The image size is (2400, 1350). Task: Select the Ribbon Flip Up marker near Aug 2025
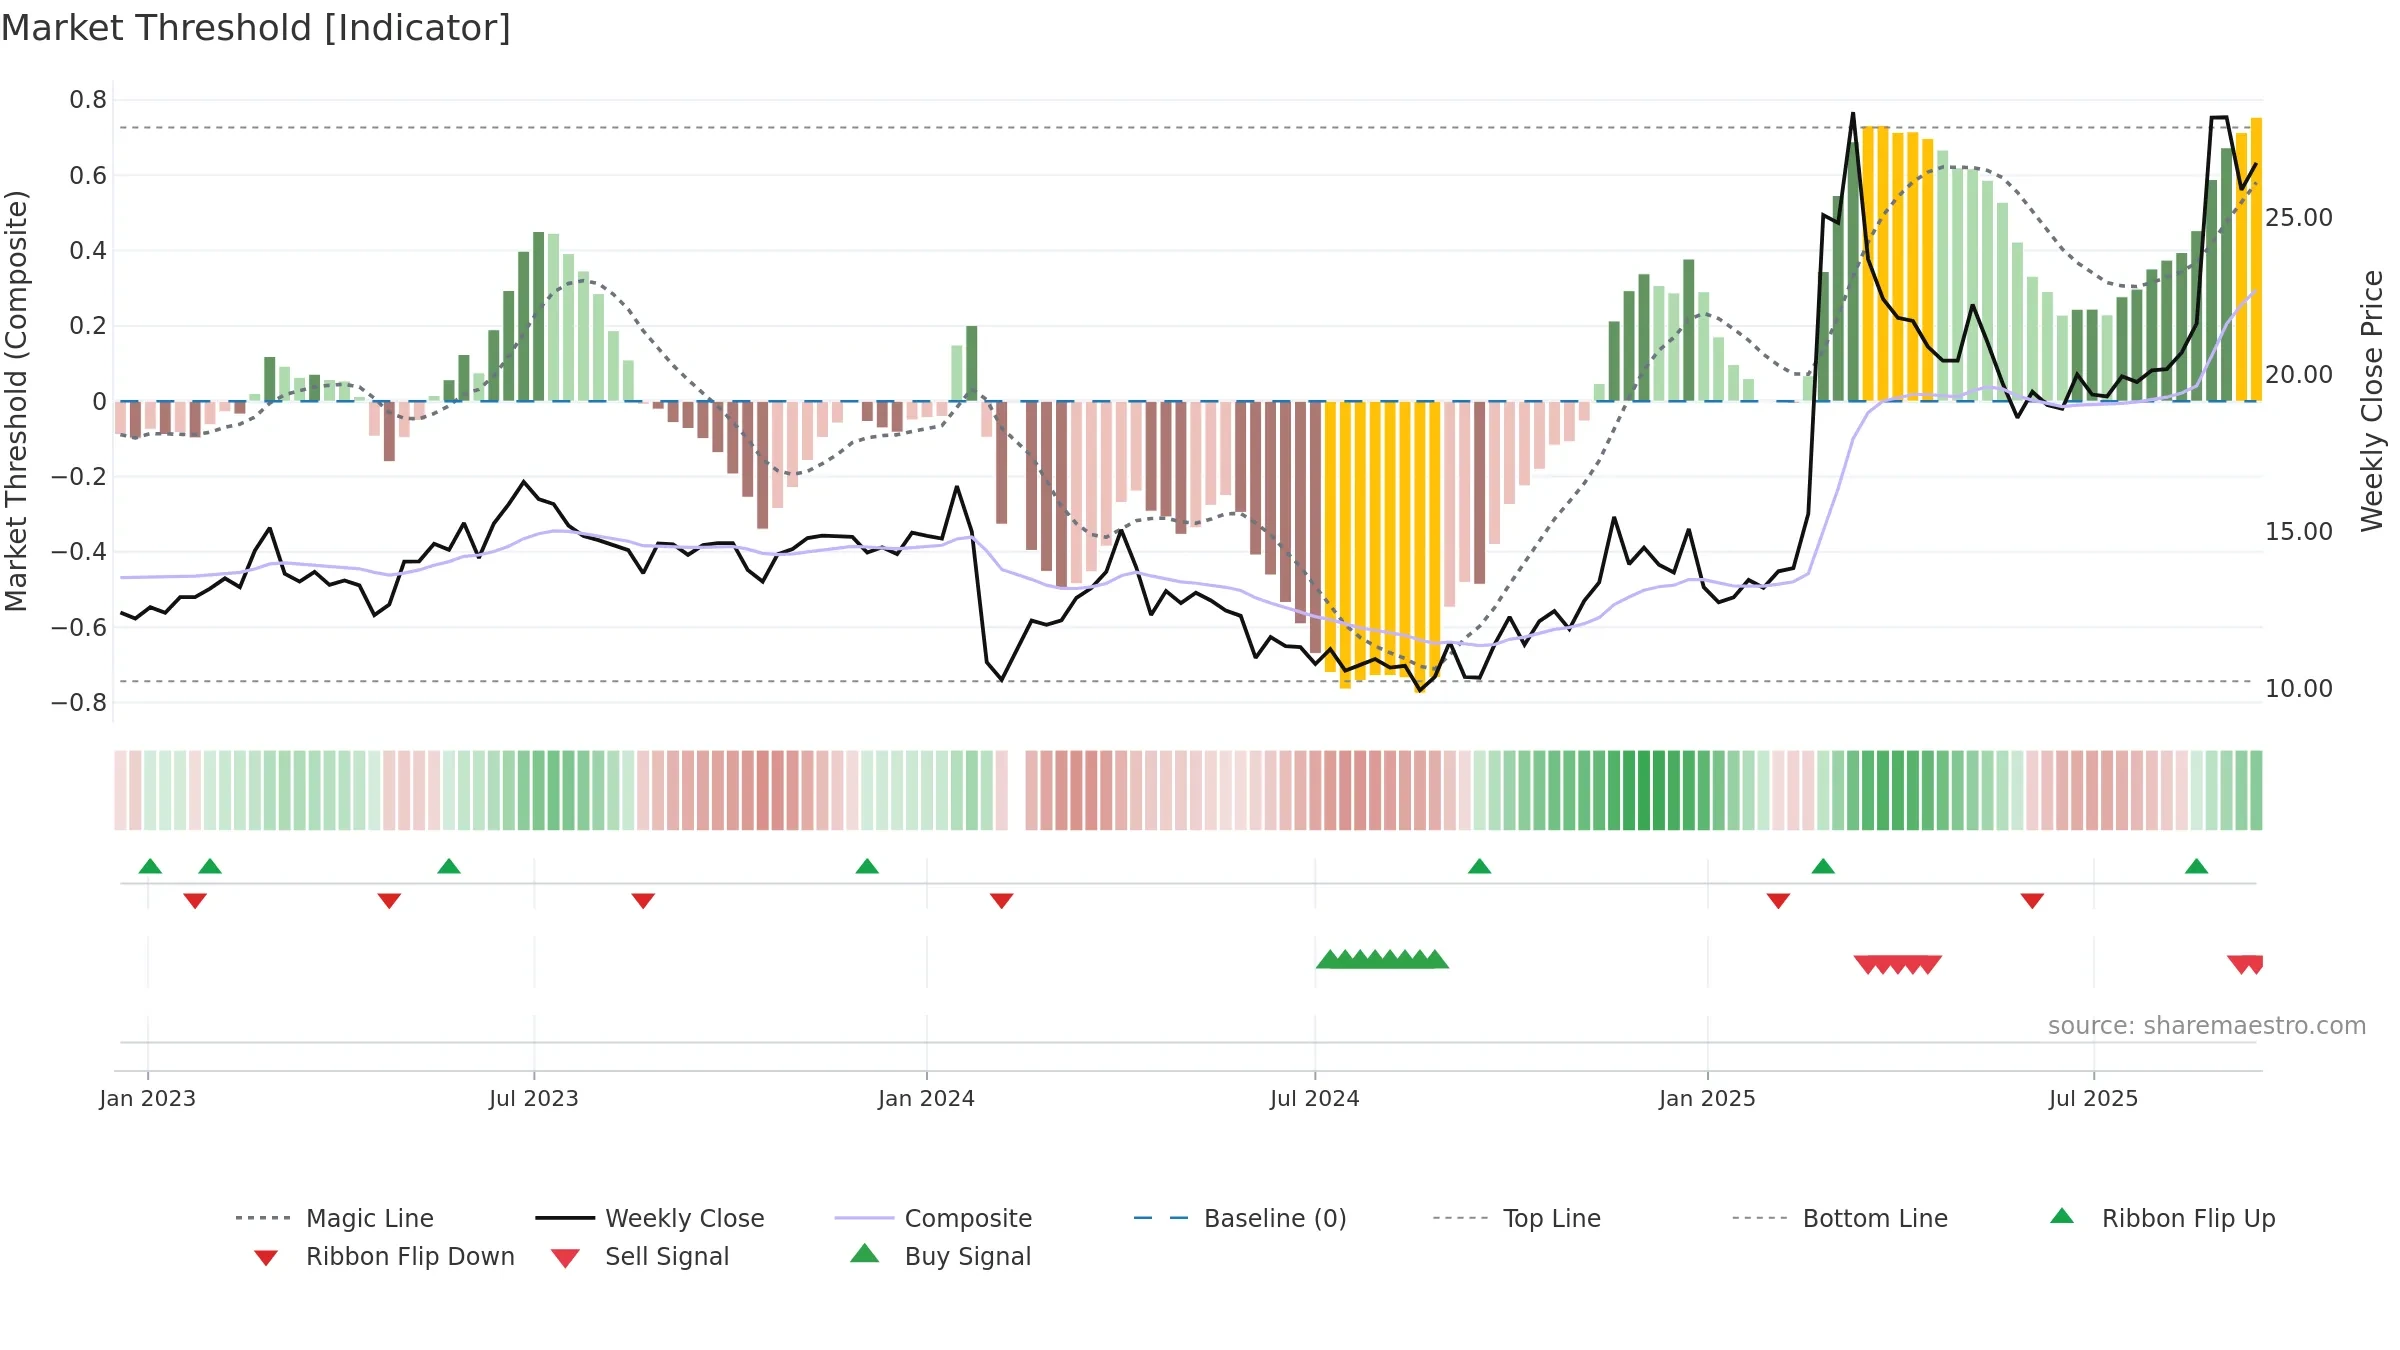click(2196, 866)
